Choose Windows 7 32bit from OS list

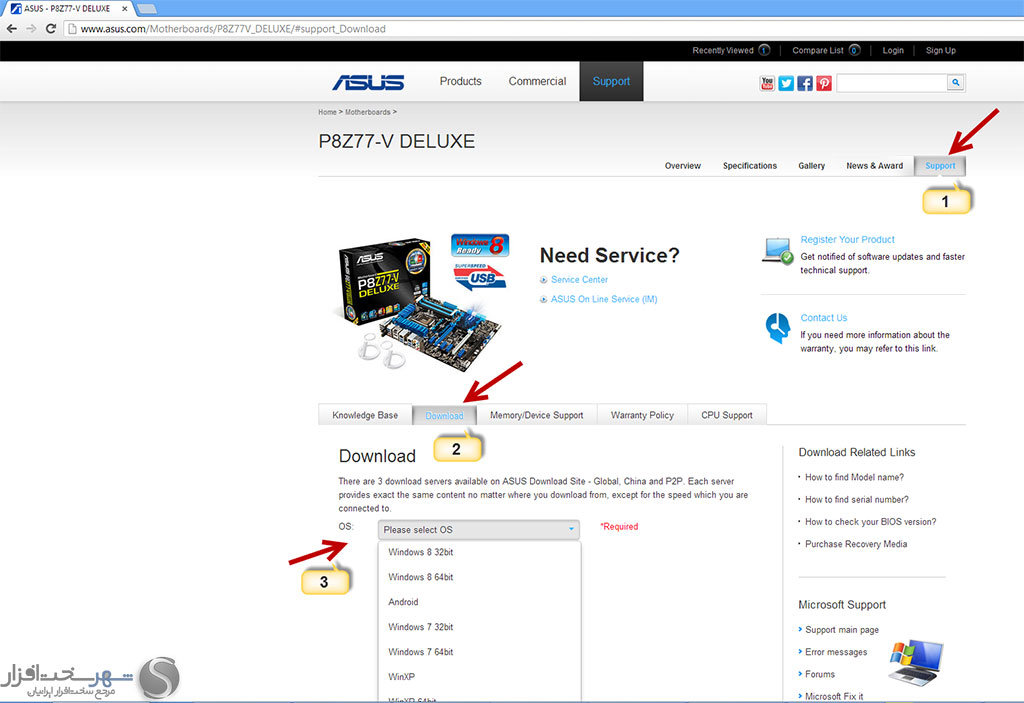[421, 627]
